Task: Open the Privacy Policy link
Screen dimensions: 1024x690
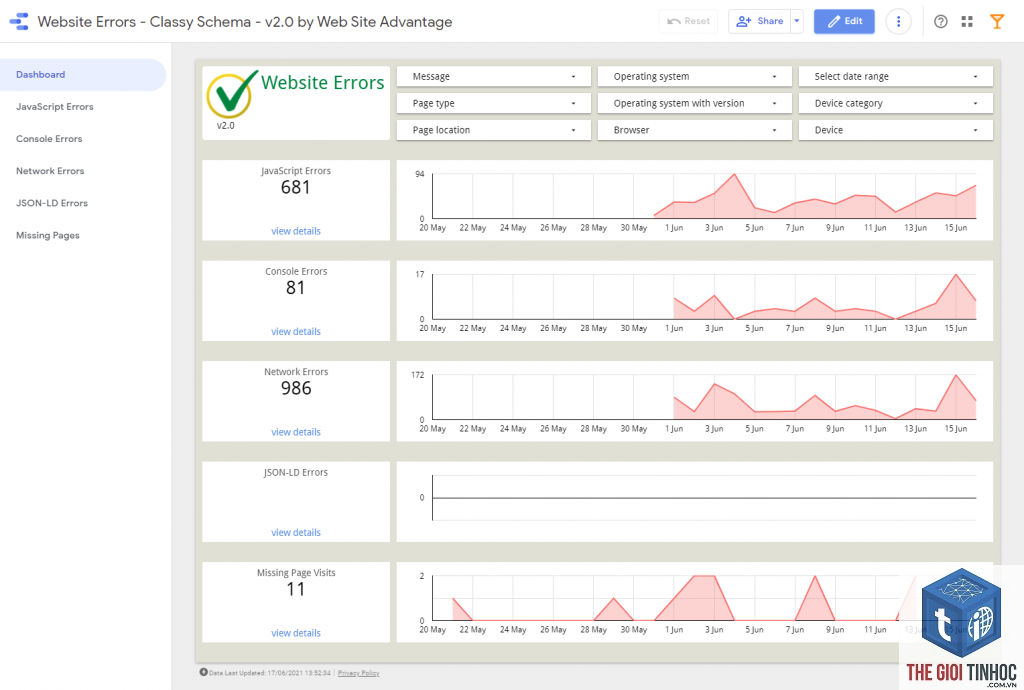Action: click(x=359, y=672)
